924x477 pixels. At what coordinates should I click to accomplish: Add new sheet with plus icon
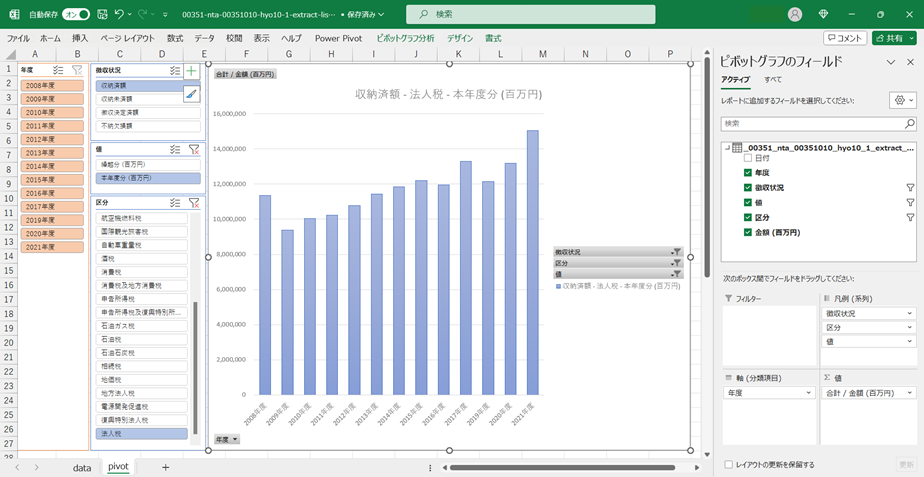(165, 467)
